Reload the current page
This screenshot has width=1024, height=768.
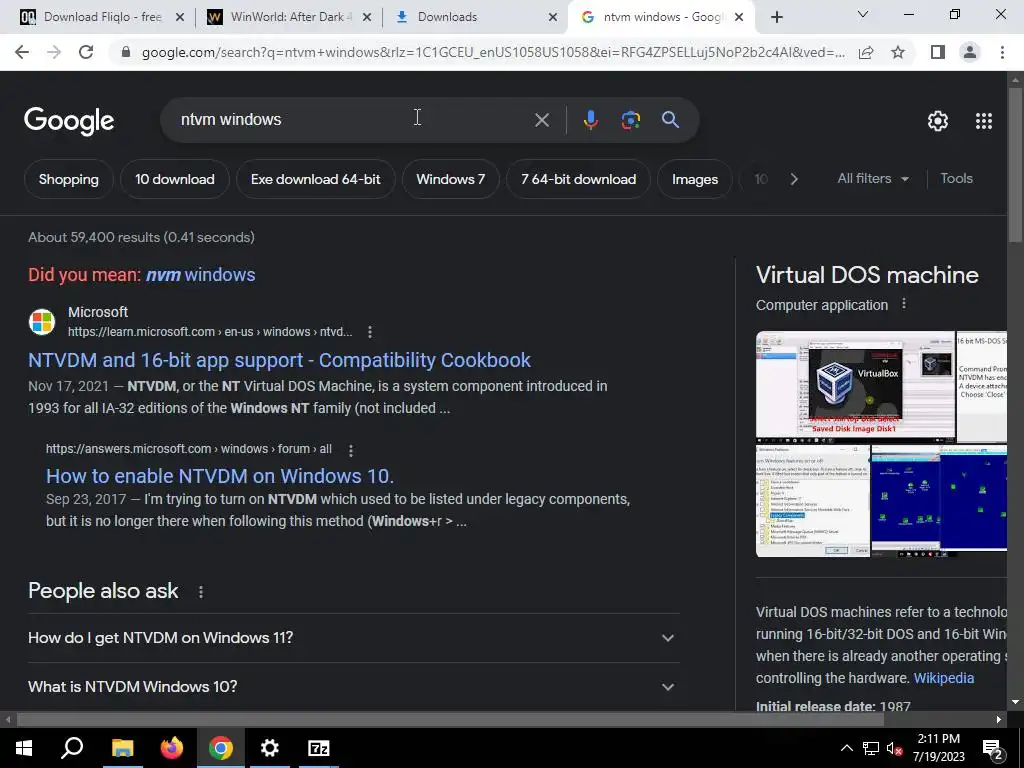(86, 52)
